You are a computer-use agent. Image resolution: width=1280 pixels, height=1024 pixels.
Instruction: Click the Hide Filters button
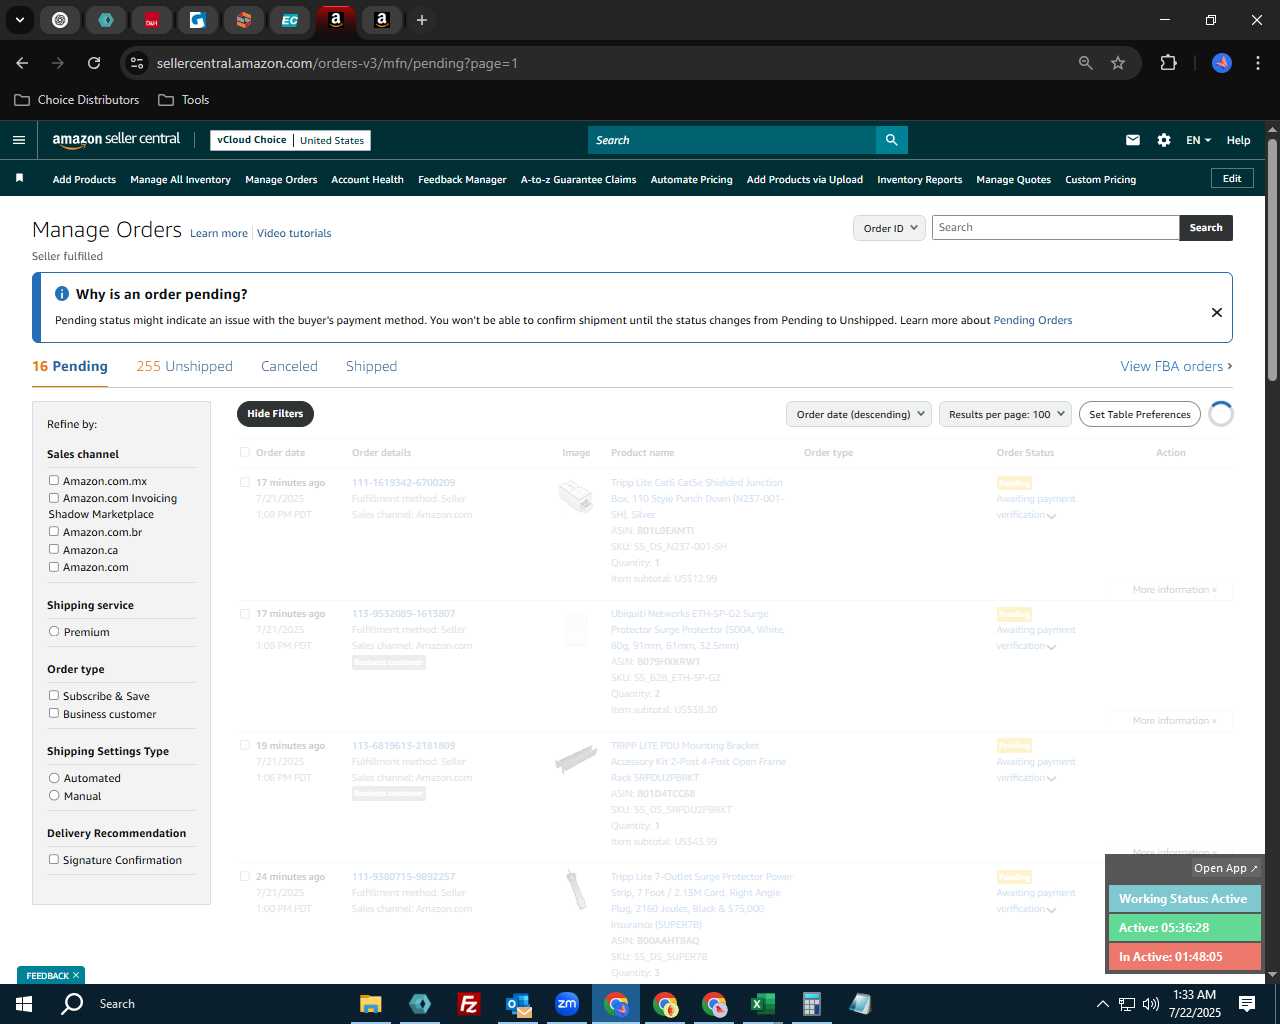point(275,414)
